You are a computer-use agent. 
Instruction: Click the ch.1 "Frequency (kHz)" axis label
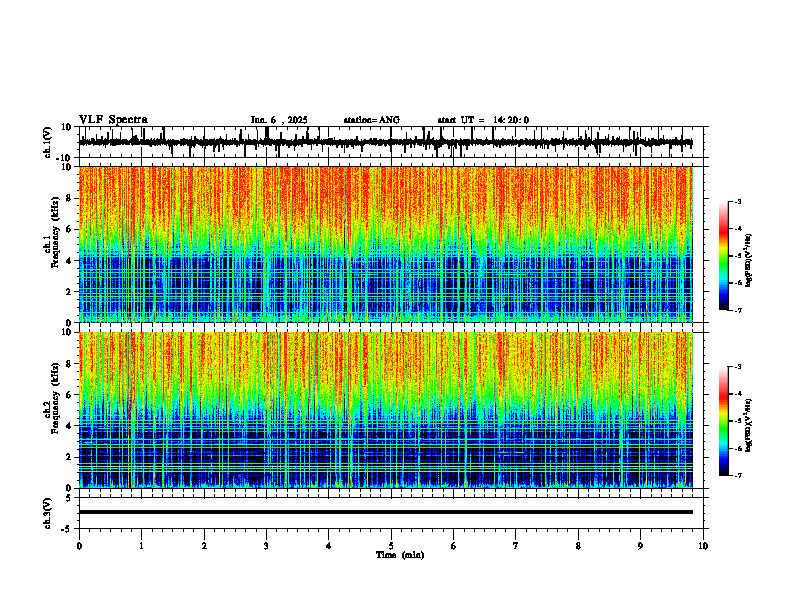55,232
